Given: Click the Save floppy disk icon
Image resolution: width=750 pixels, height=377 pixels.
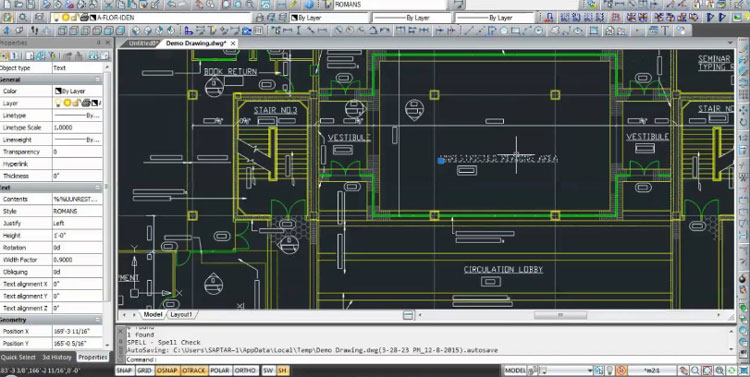Looking at the screenshot, I should point(30,4).
